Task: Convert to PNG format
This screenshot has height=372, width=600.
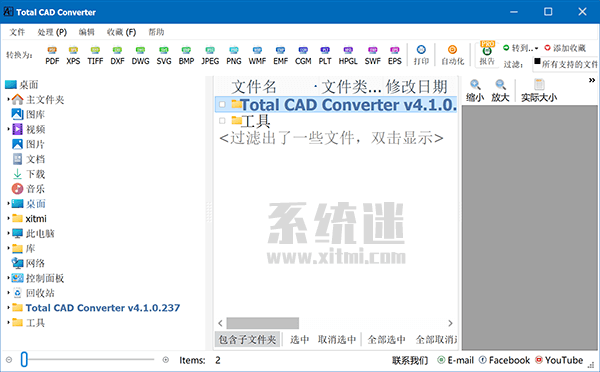Action: tap(234, 55)
